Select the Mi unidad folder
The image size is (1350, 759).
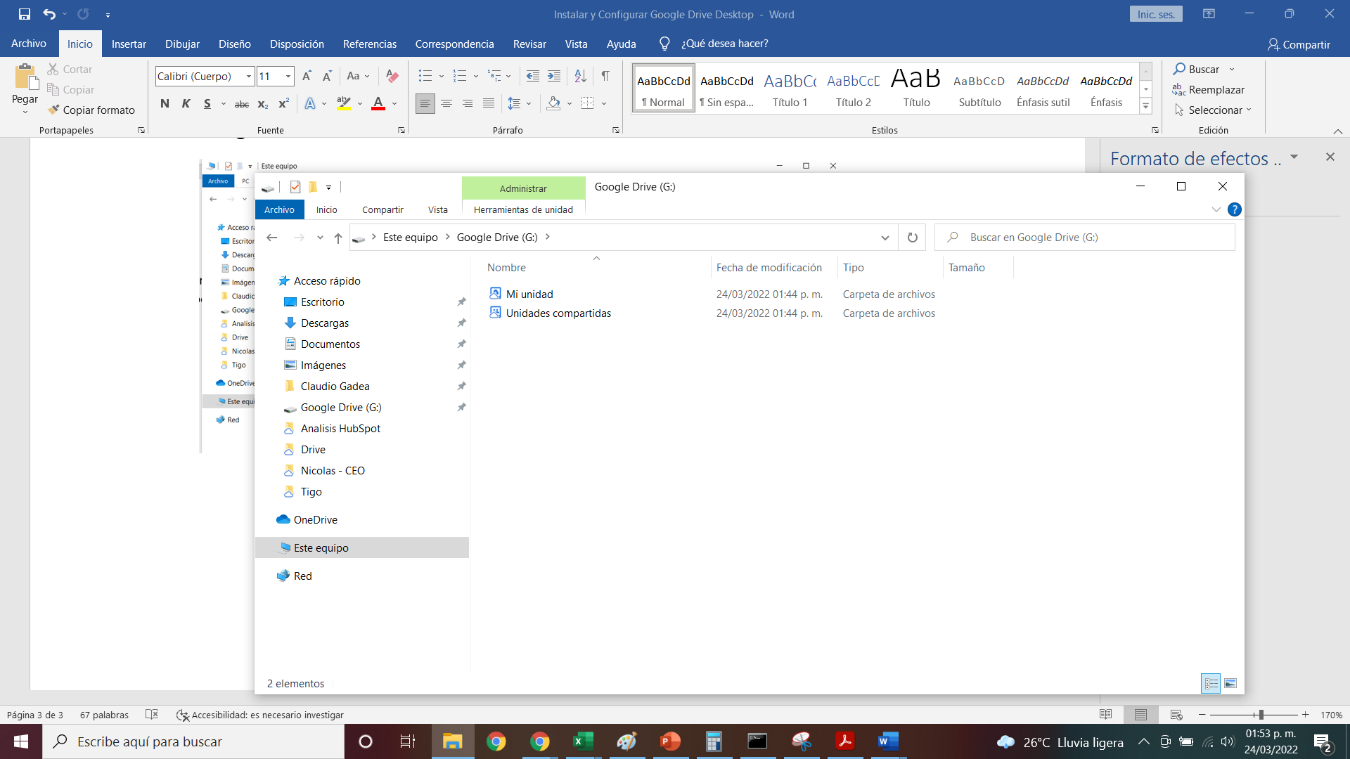pos(529,294)
